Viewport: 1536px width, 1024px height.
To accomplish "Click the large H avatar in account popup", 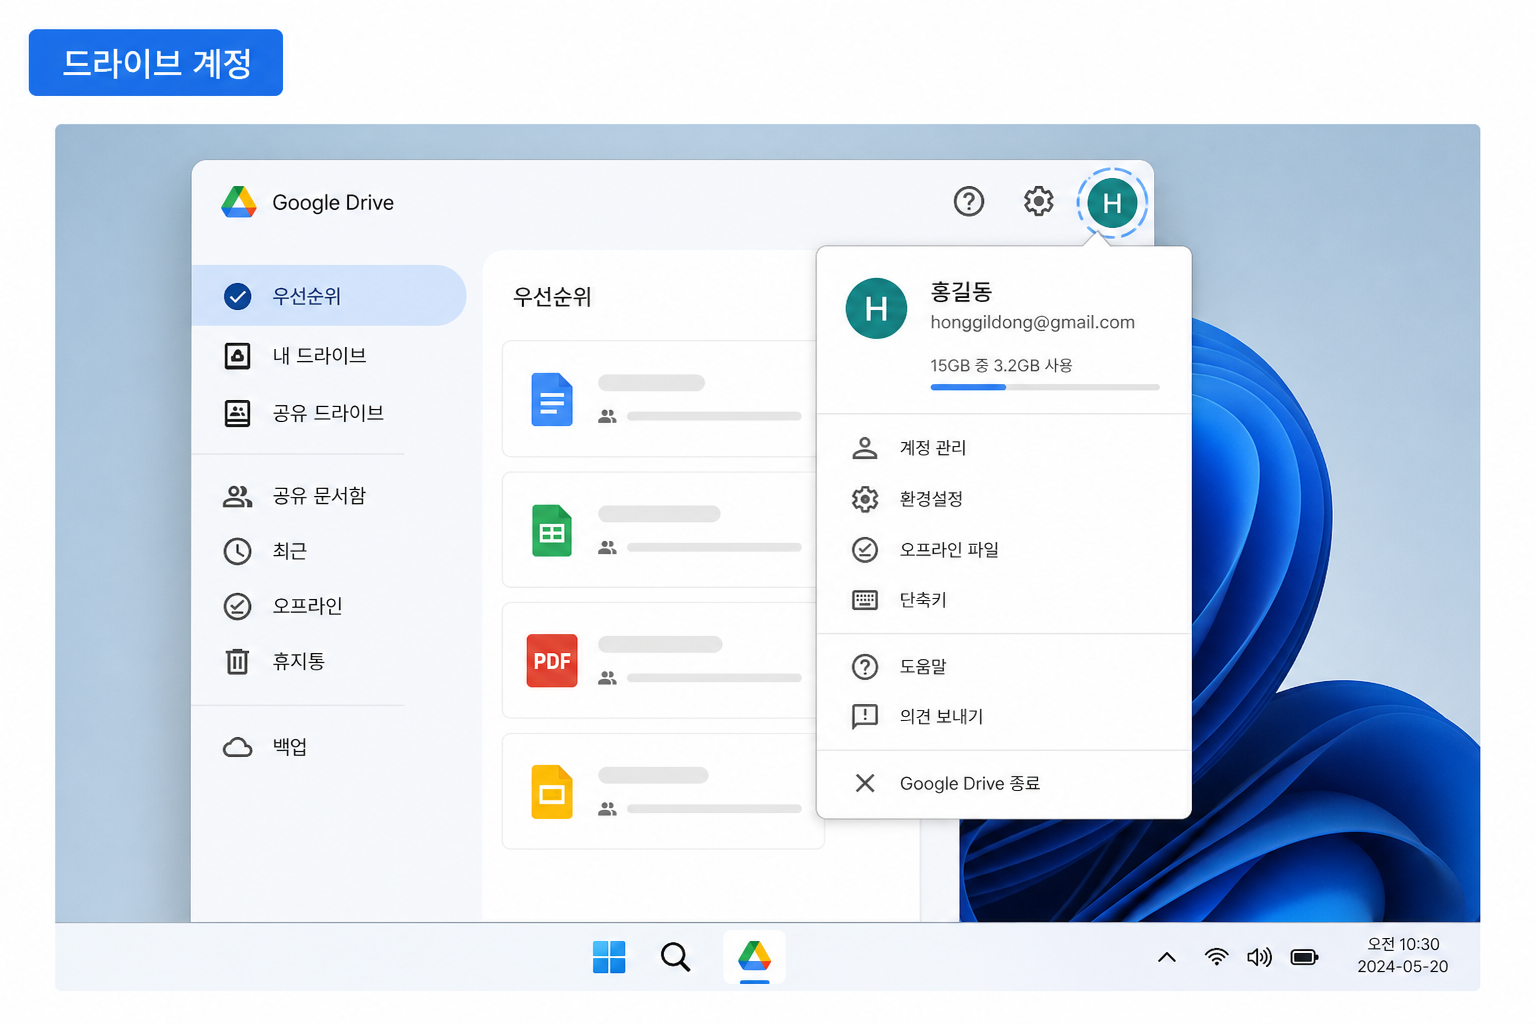I will click(876, 308).
